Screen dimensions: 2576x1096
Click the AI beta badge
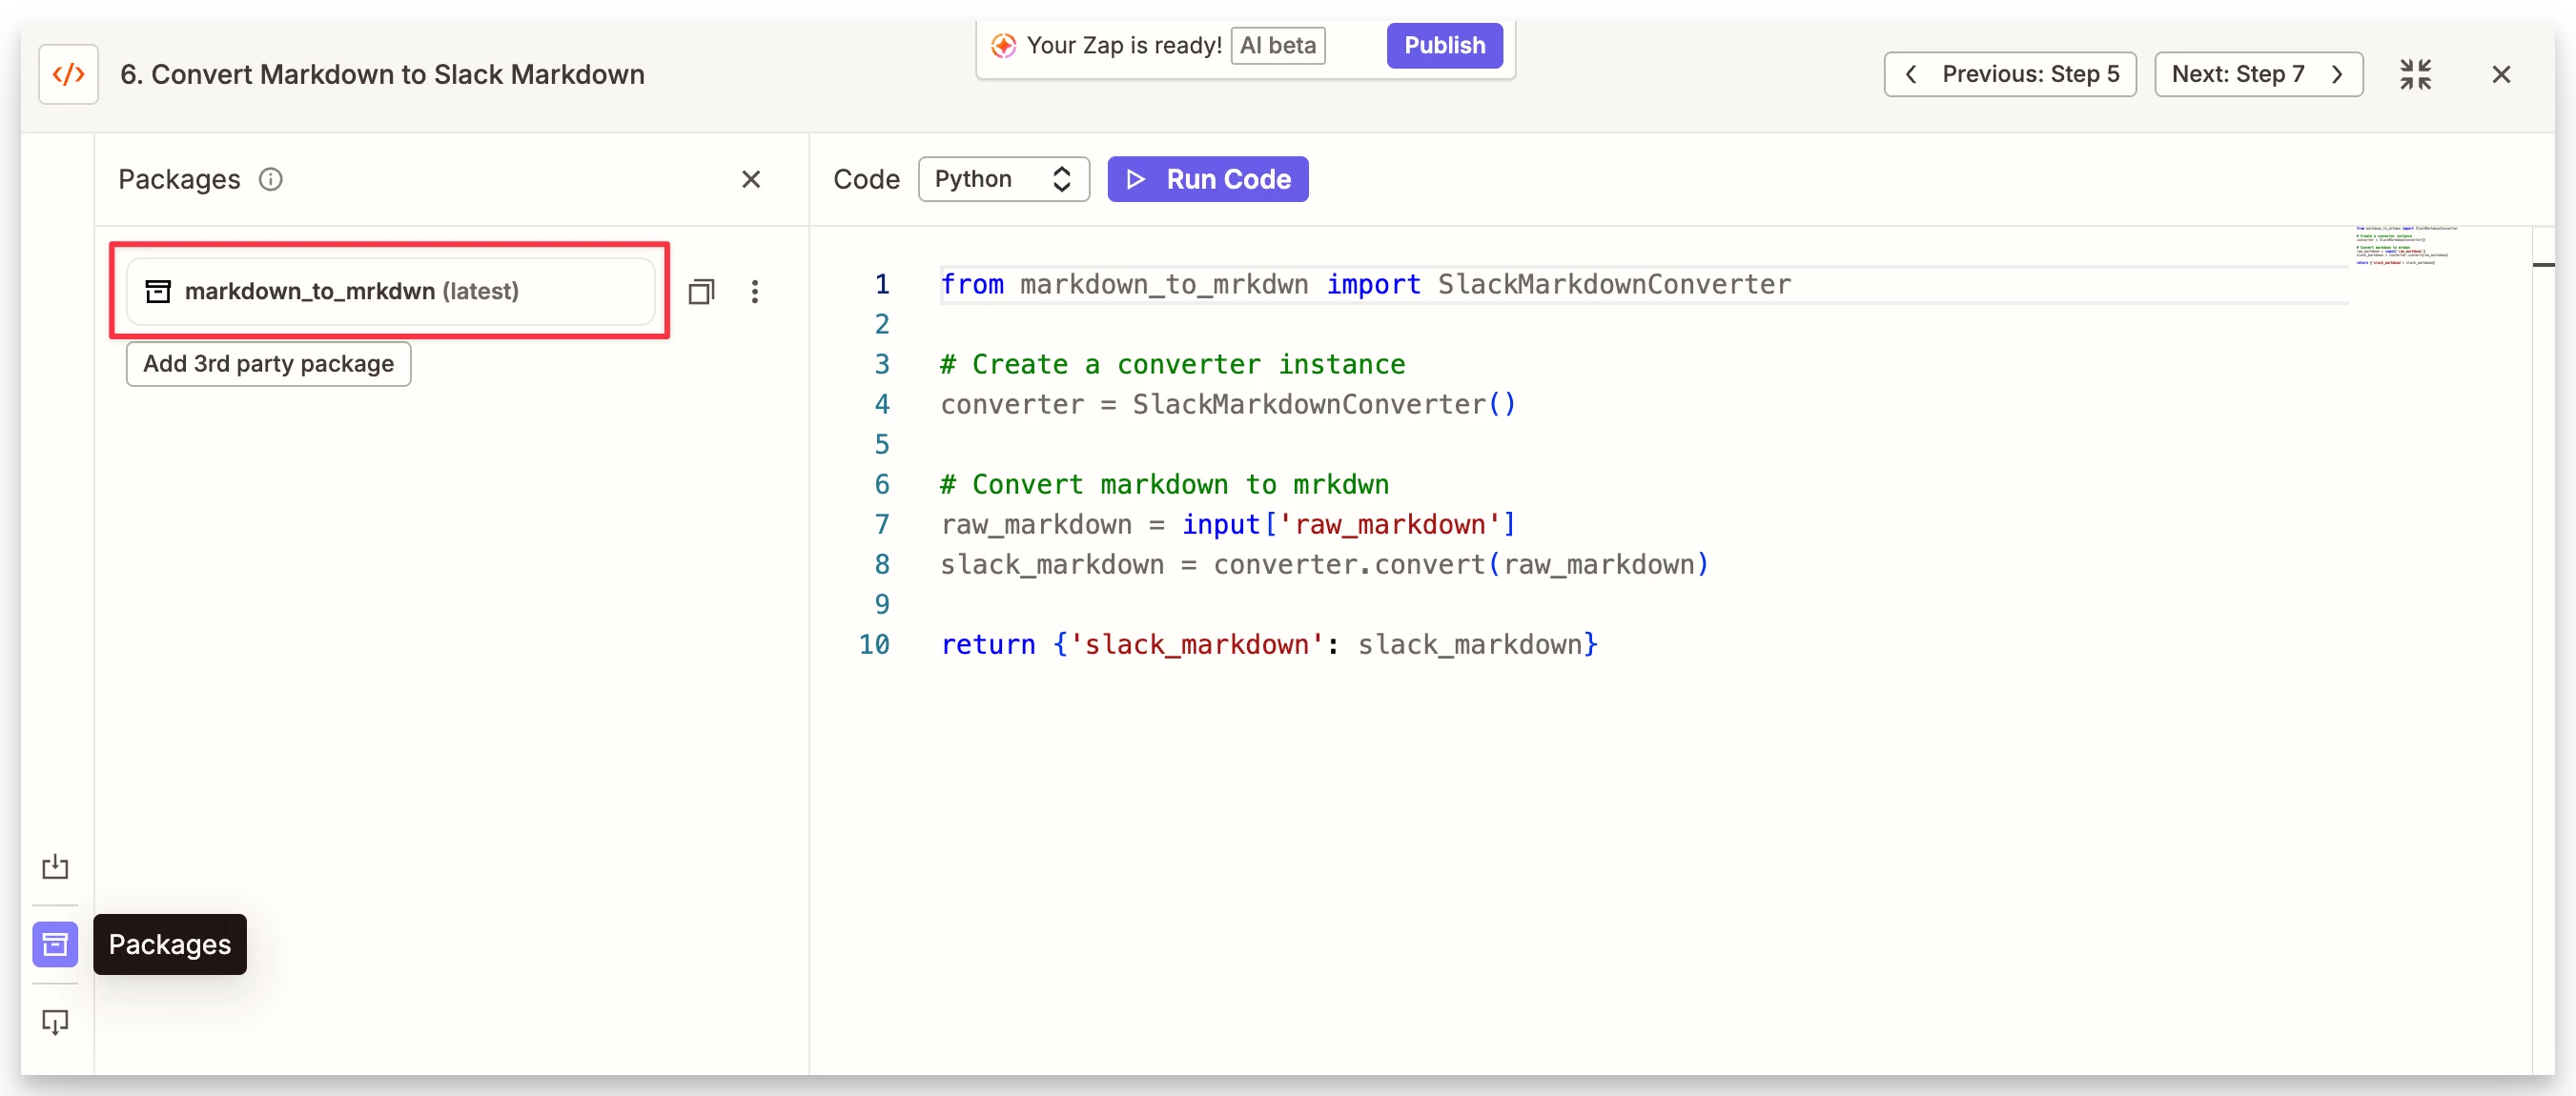click(x=1277, y=45)
